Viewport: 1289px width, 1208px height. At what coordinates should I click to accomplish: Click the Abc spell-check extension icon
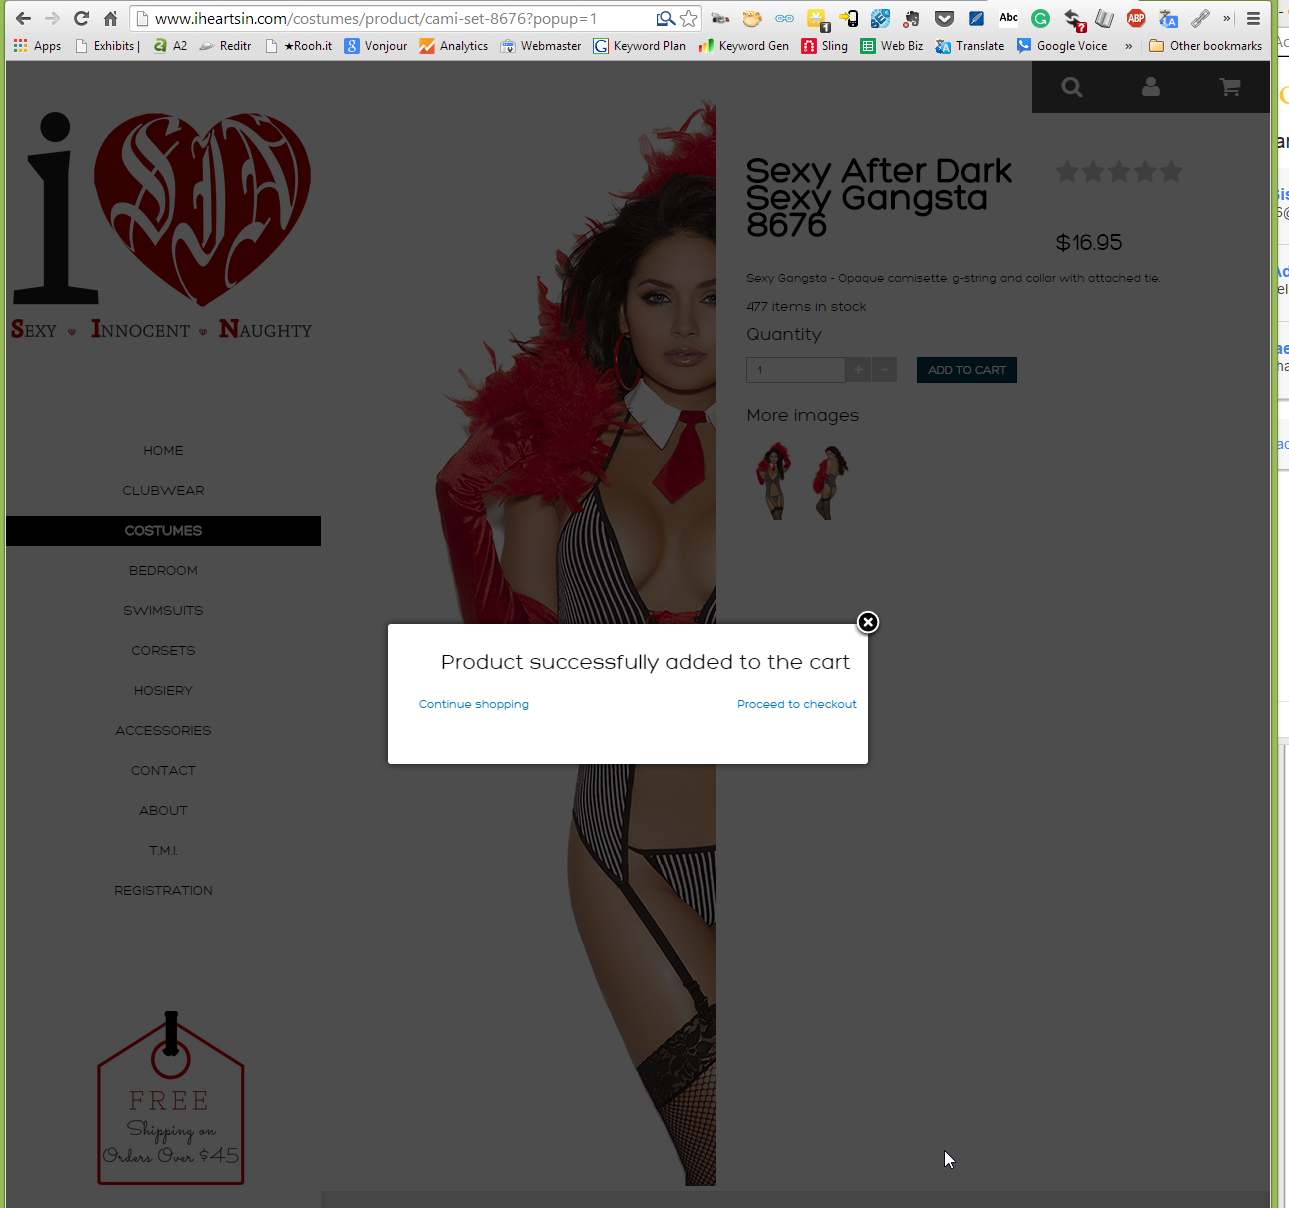1009,17
